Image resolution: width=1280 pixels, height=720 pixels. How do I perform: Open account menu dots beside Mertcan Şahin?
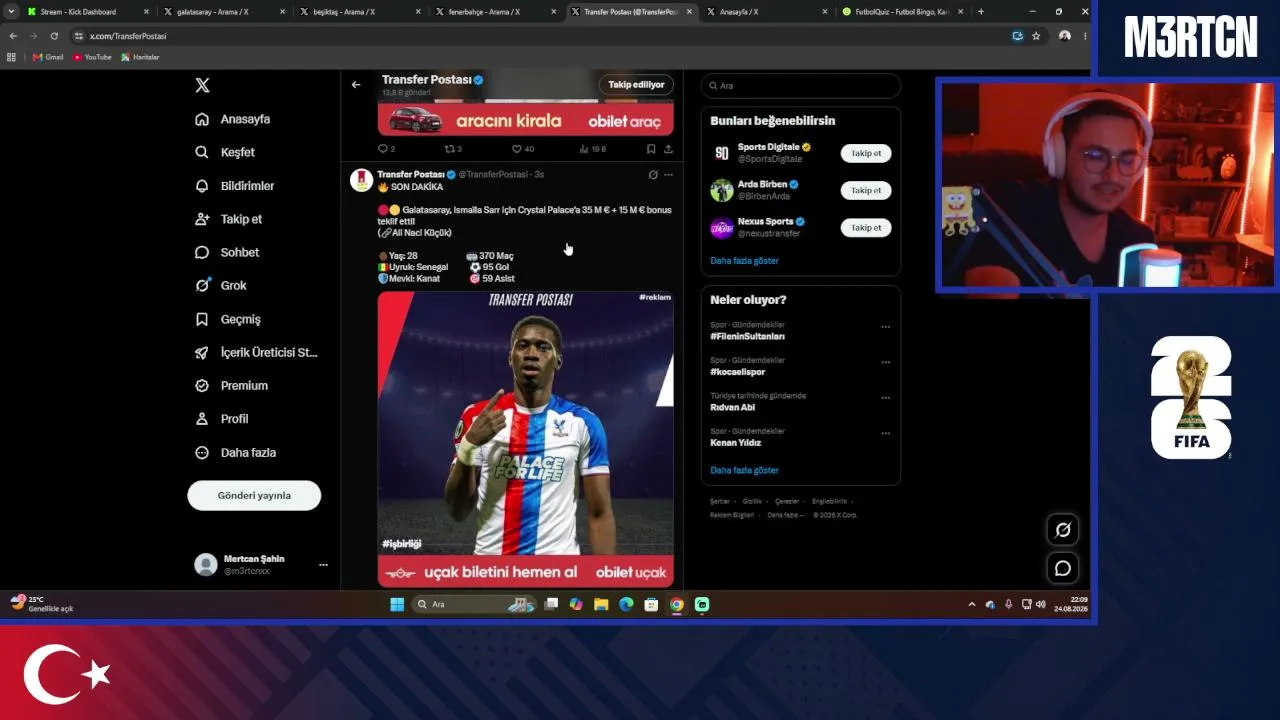(323, 565)
